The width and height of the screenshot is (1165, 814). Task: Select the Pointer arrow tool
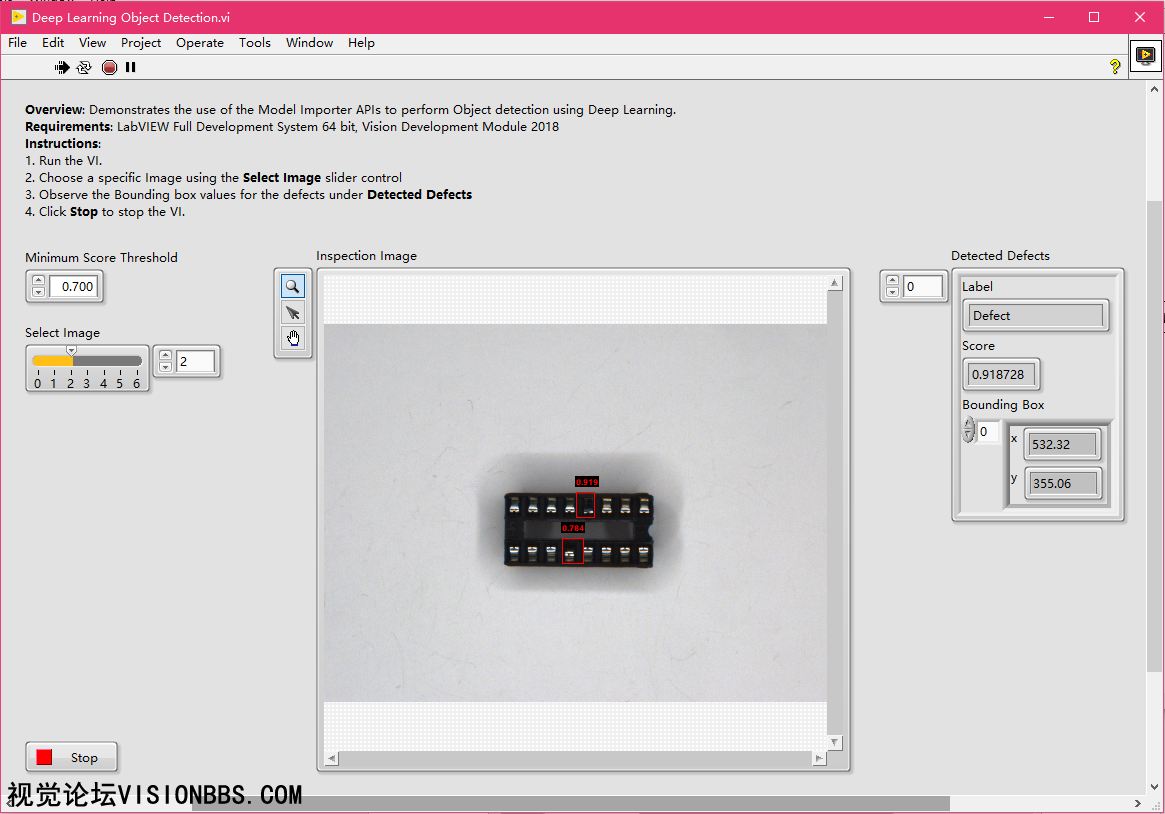pos(292,312)
